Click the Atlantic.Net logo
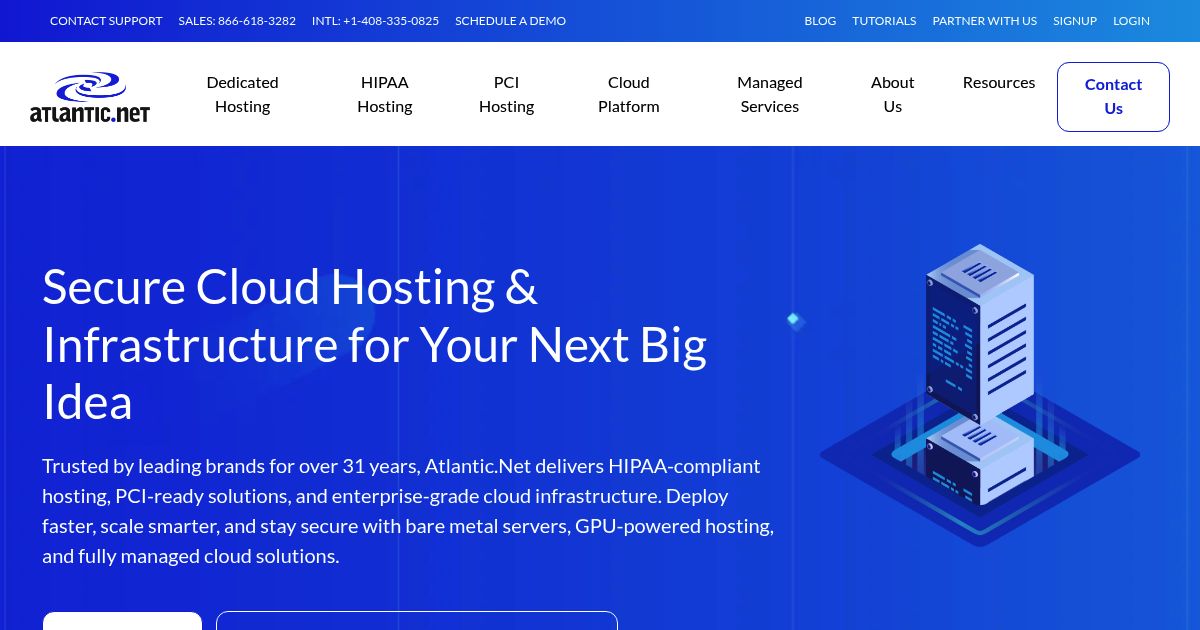 click(x=90, y=97)
